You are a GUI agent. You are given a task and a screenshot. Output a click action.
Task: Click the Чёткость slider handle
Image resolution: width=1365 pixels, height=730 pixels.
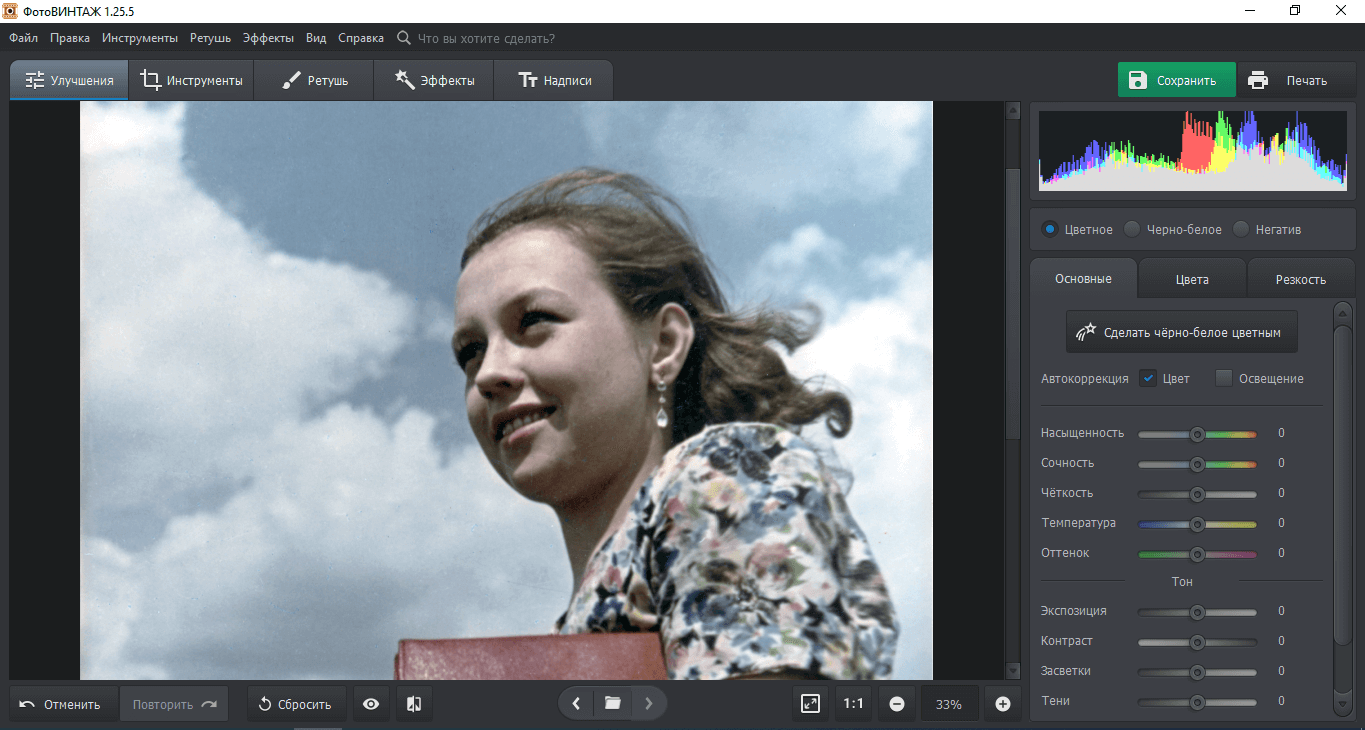[x=1197, y=494]
